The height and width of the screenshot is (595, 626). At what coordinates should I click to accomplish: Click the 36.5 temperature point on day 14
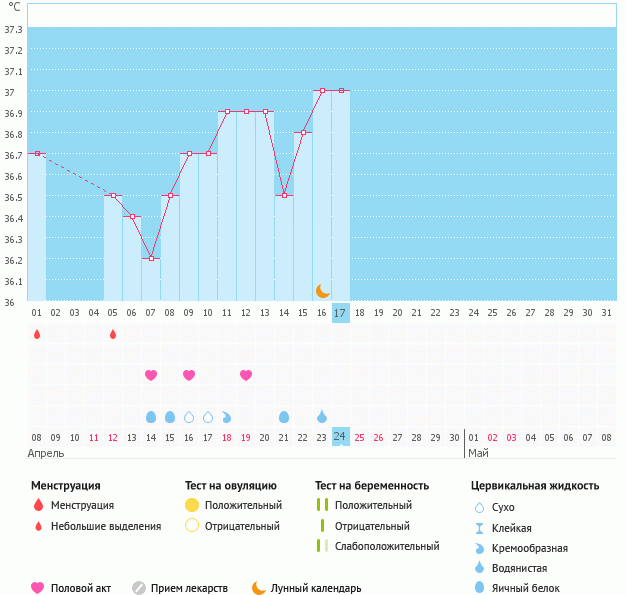(x=284, y=195)
